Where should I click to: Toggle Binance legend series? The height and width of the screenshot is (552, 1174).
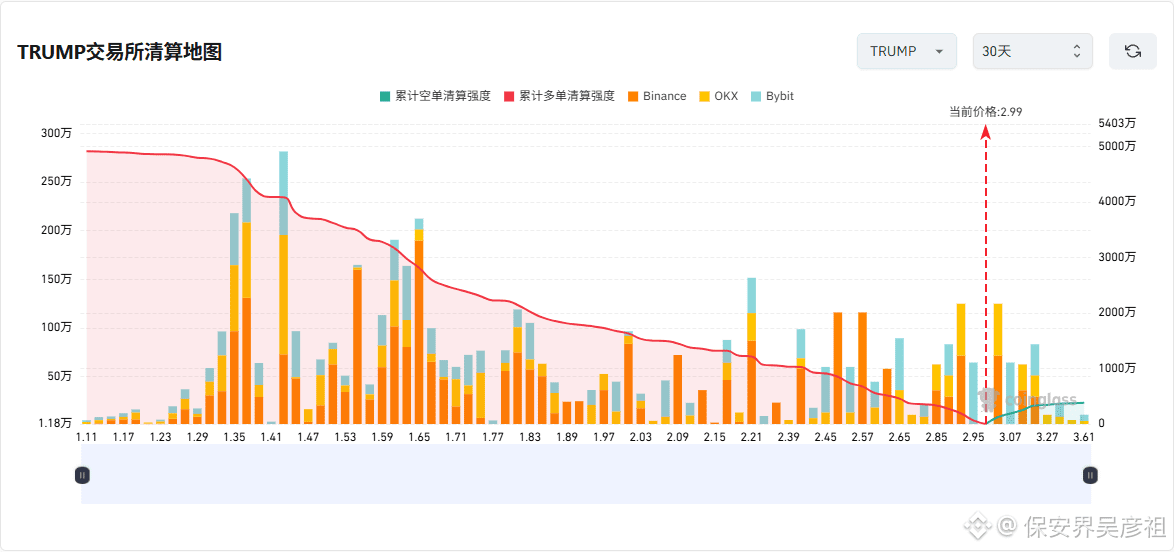[657, 96]
